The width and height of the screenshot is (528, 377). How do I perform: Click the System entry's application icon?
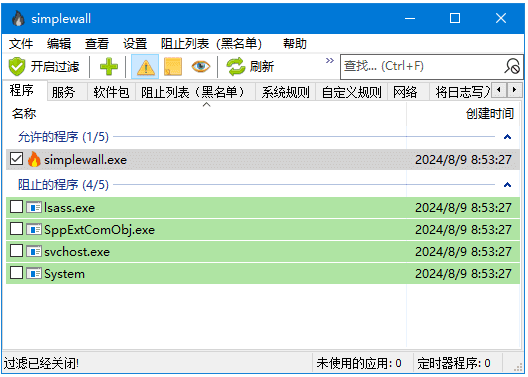click(x=34, y=273)
